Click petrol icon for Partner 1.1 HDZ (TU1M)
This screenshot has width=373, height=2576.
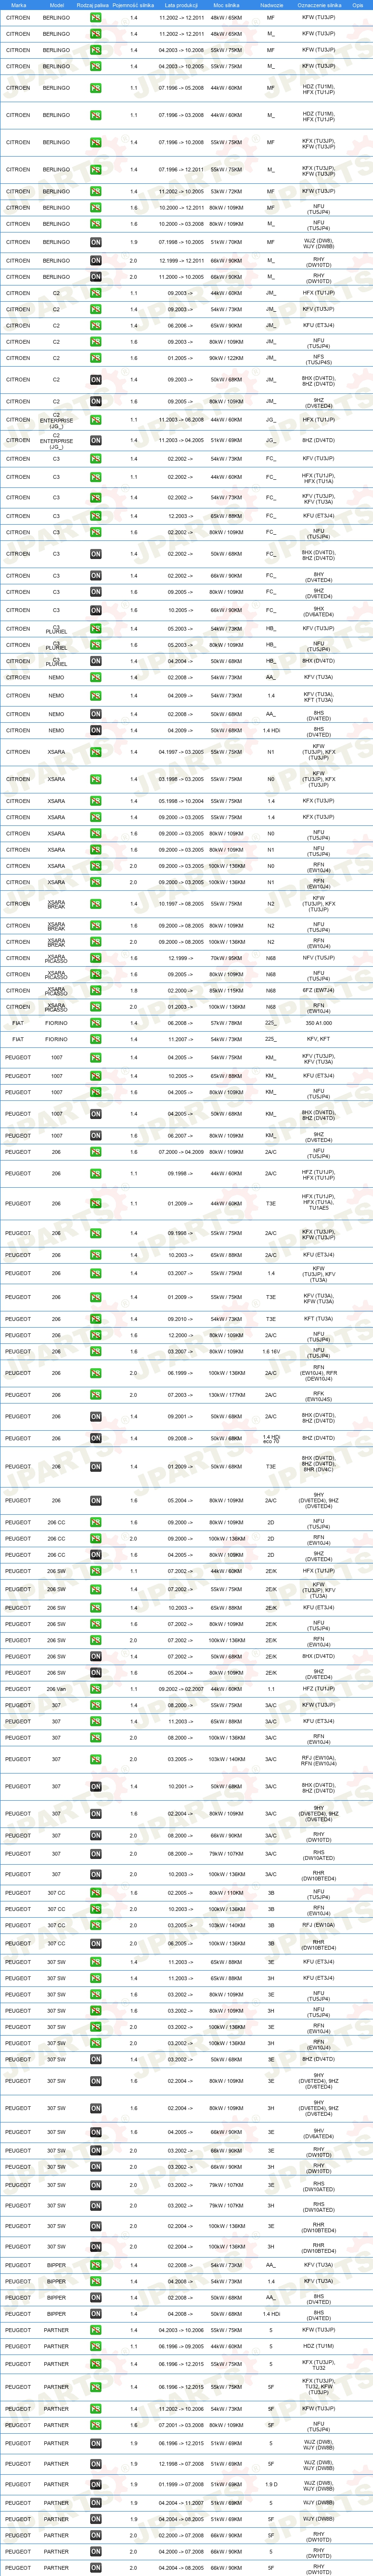click(96, 2346)
